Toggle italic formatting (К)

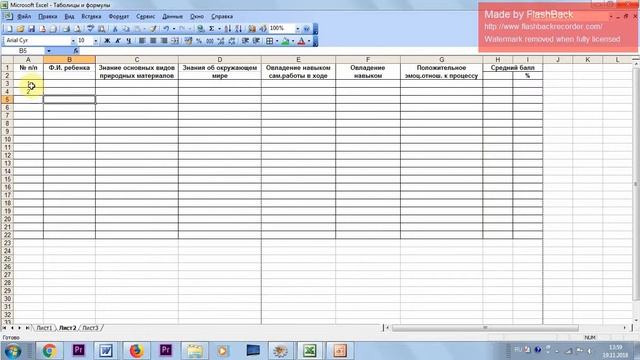point(118,41)
